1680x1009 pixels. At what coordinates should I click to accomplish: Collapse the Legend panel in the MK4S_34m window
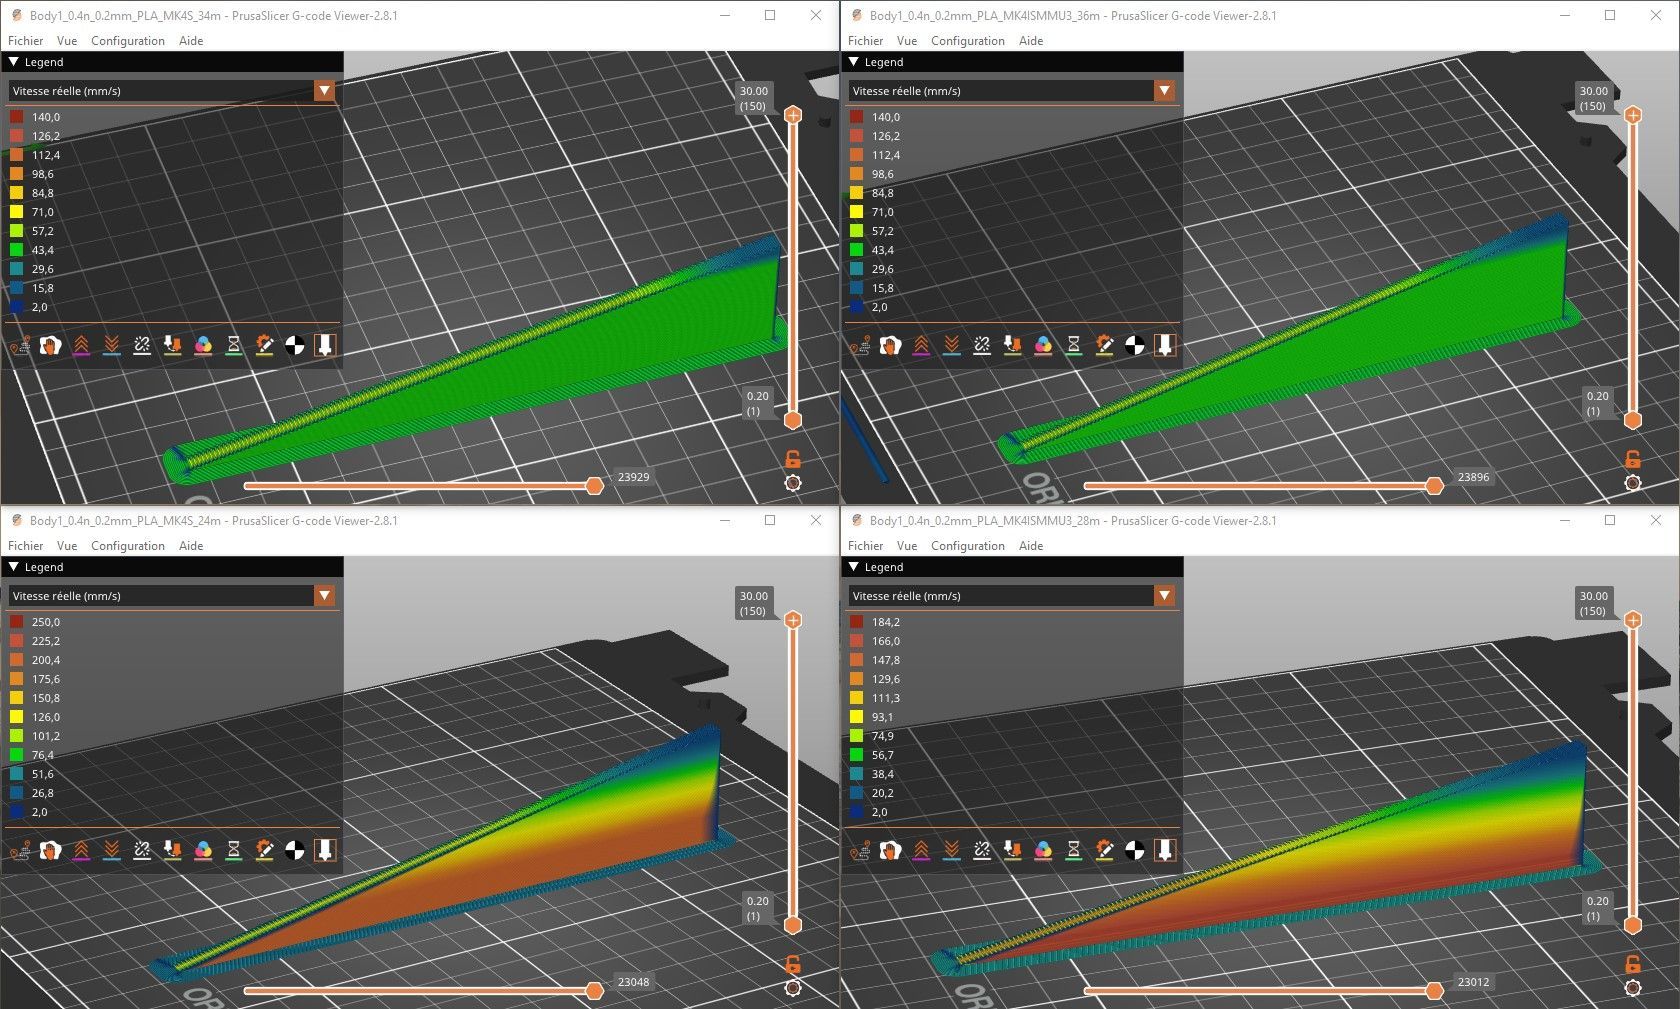14,62
